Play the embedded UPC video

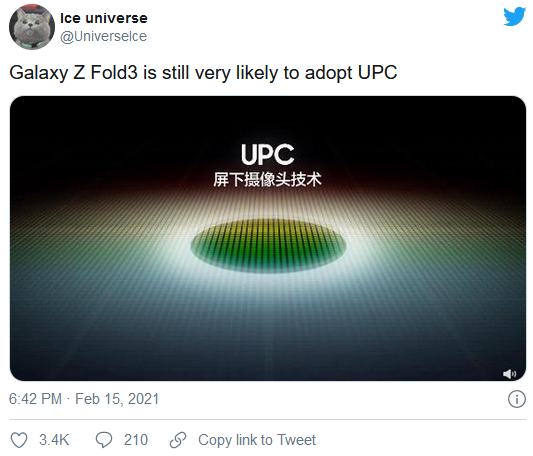[268, 238]
